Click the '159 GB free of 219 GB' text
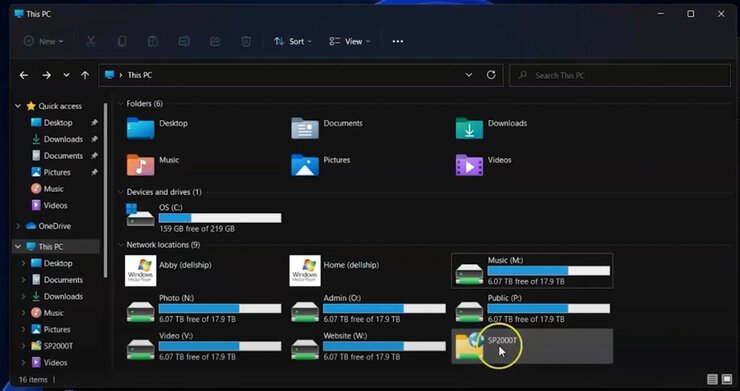The image size is (740, 391). 197,229
